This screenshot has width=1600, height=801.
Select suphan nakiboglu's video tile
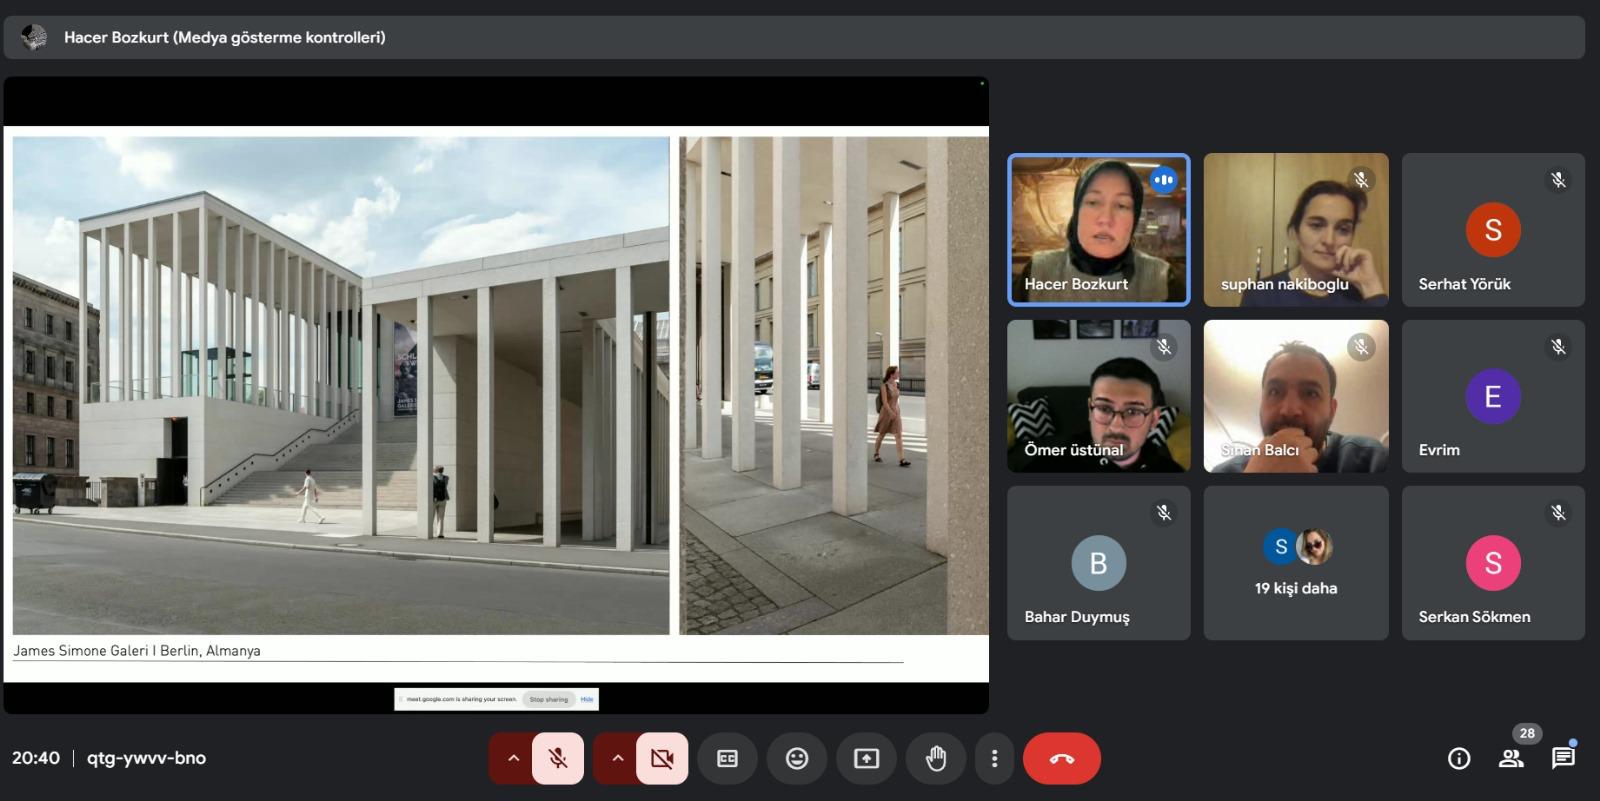[x=1296, y=229]
